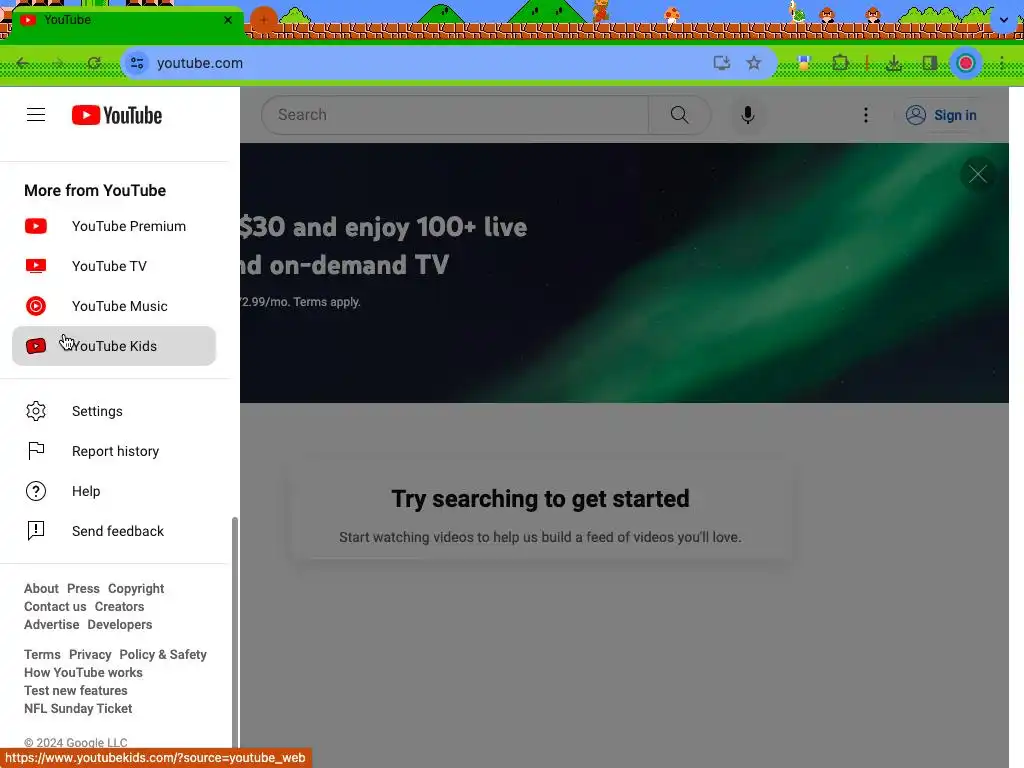Click the browser forward arrow
This screenshot has height=768, width=1024.
59,63
